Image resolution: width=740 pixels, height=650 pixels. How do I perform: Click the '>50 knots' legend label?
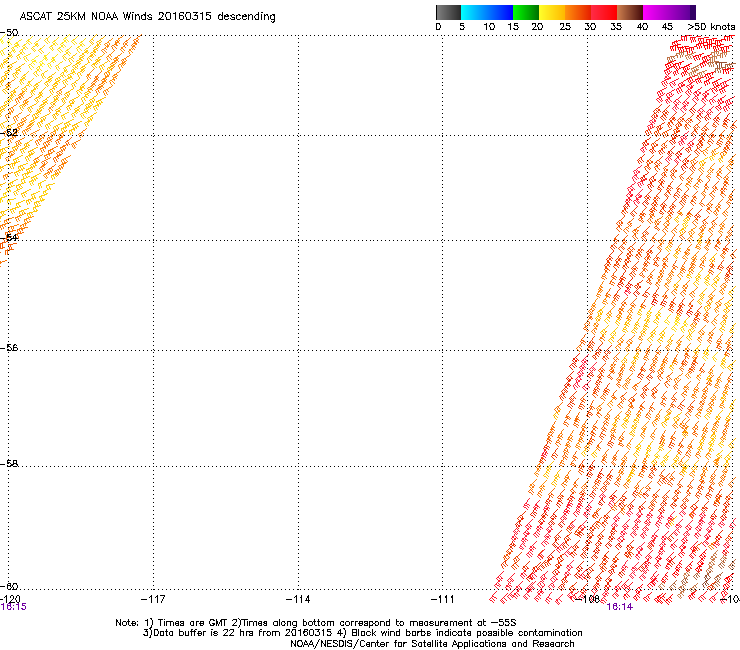point(711,27)
